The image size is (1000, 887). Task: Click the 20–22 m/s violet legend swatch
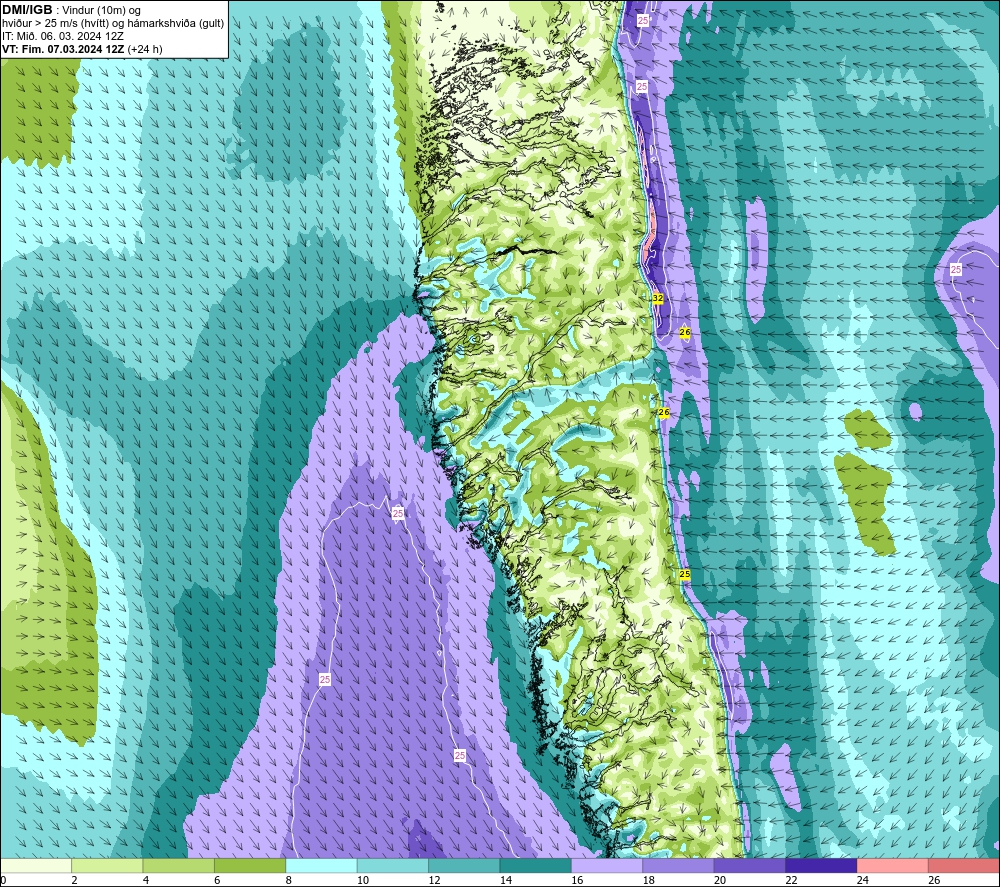[750, 866]
